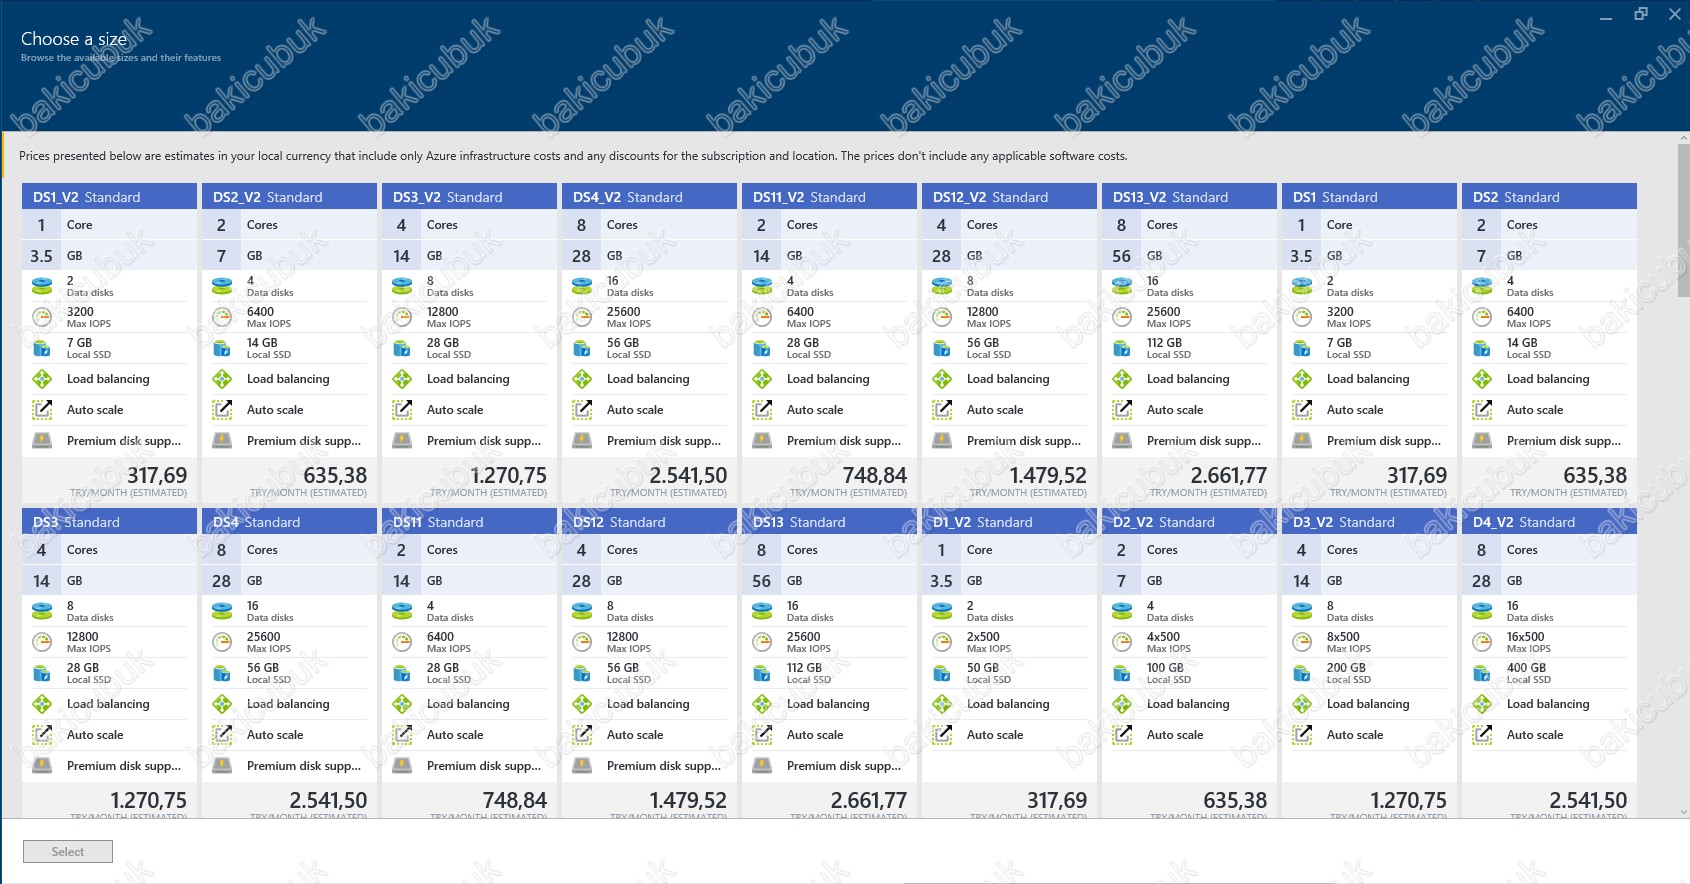1690x884 pixels.
Task: Choose the DS3_V2 Standard card header
Action: [x=470, y=197]
